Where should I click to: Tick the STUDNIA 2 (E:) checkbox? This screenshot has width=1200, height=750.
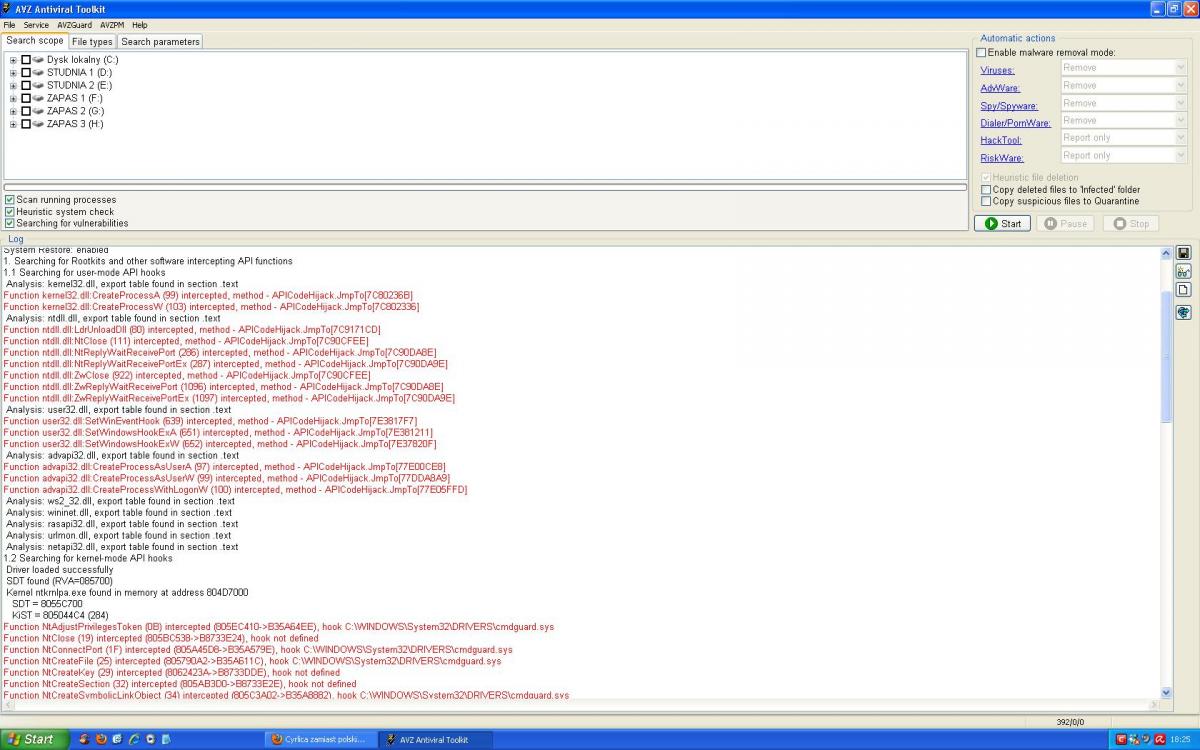click(x=26, y=86)
